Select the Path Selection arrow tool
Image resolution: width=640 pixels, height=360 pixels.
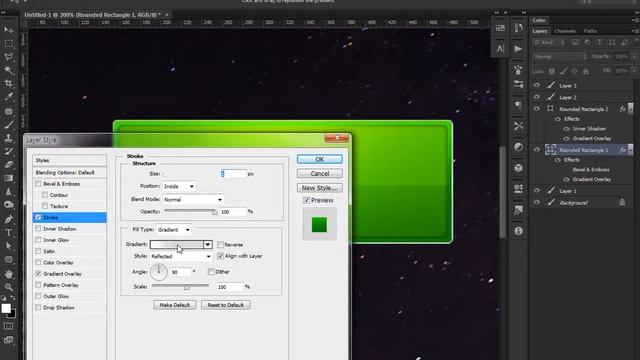tap(9, 246)
